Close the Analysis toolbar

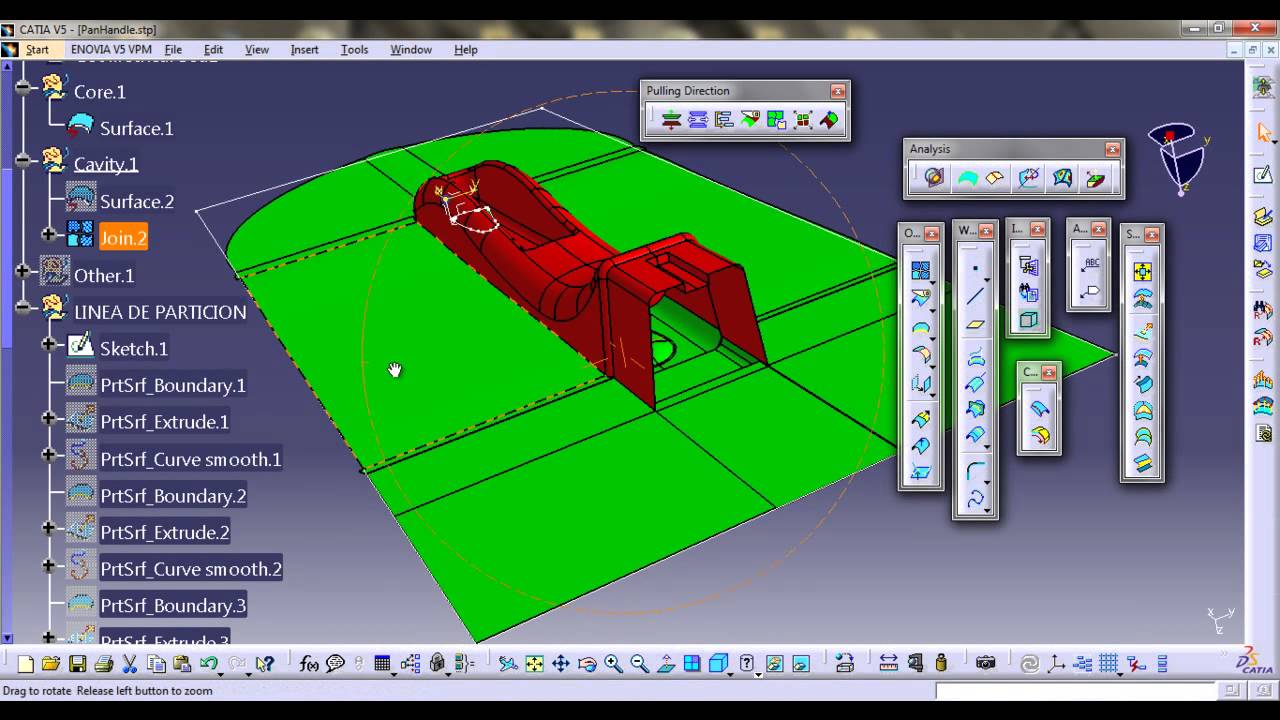click(1112, 149)
